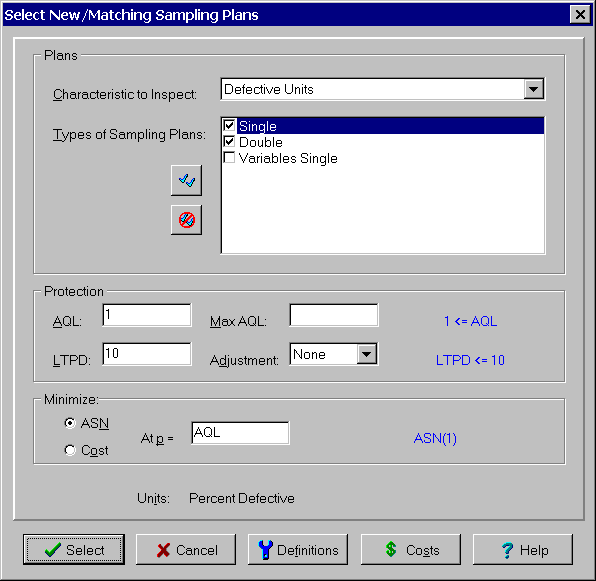Click the Select button with green checkmark
The width and height of the screenshot is (596, 581).
pos(74,549)
